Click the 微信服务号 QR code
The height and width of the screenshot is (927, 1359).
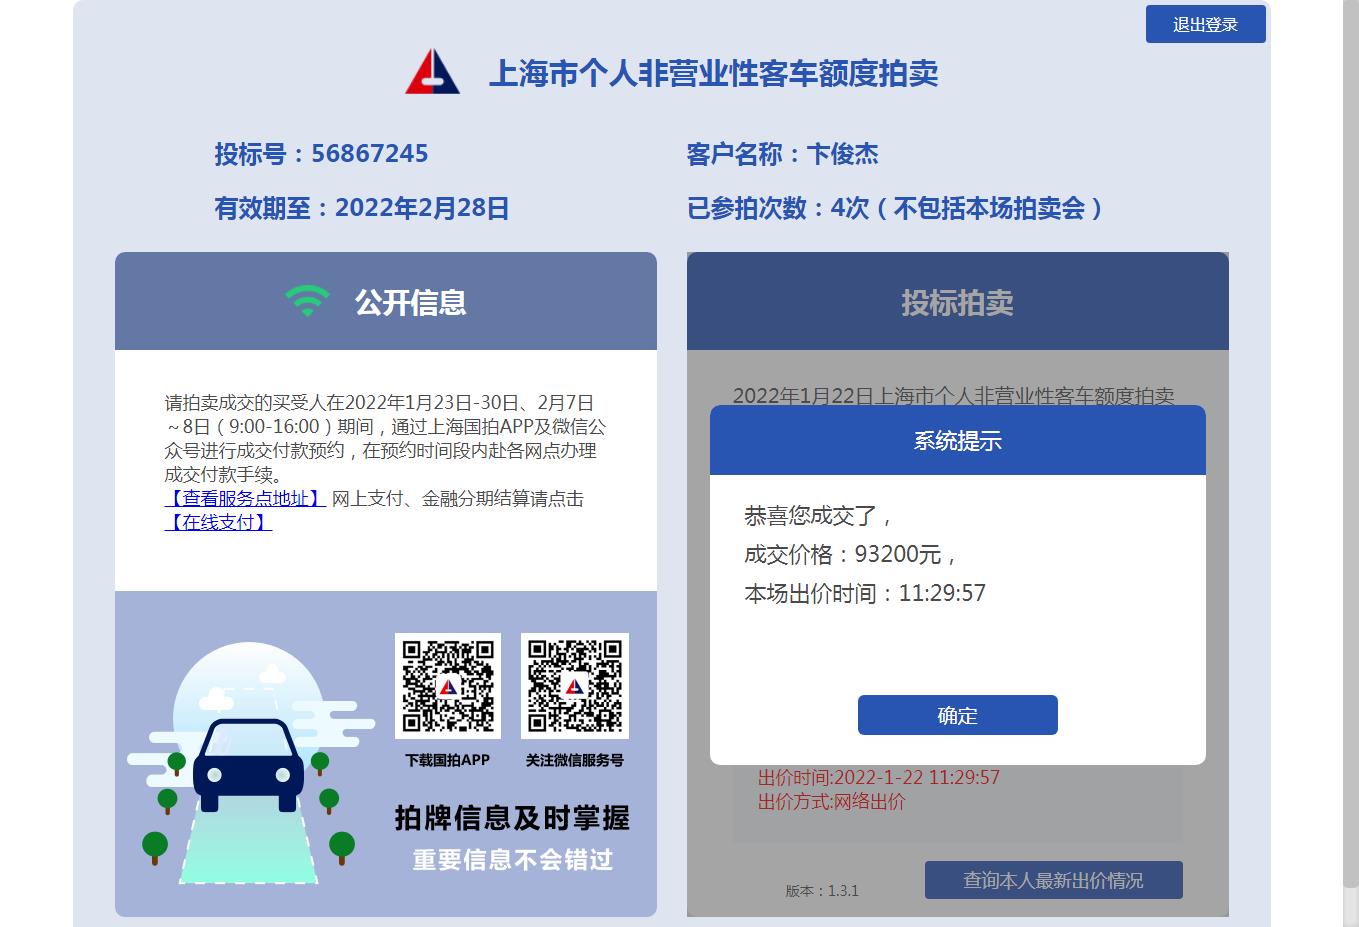point(574,686)
